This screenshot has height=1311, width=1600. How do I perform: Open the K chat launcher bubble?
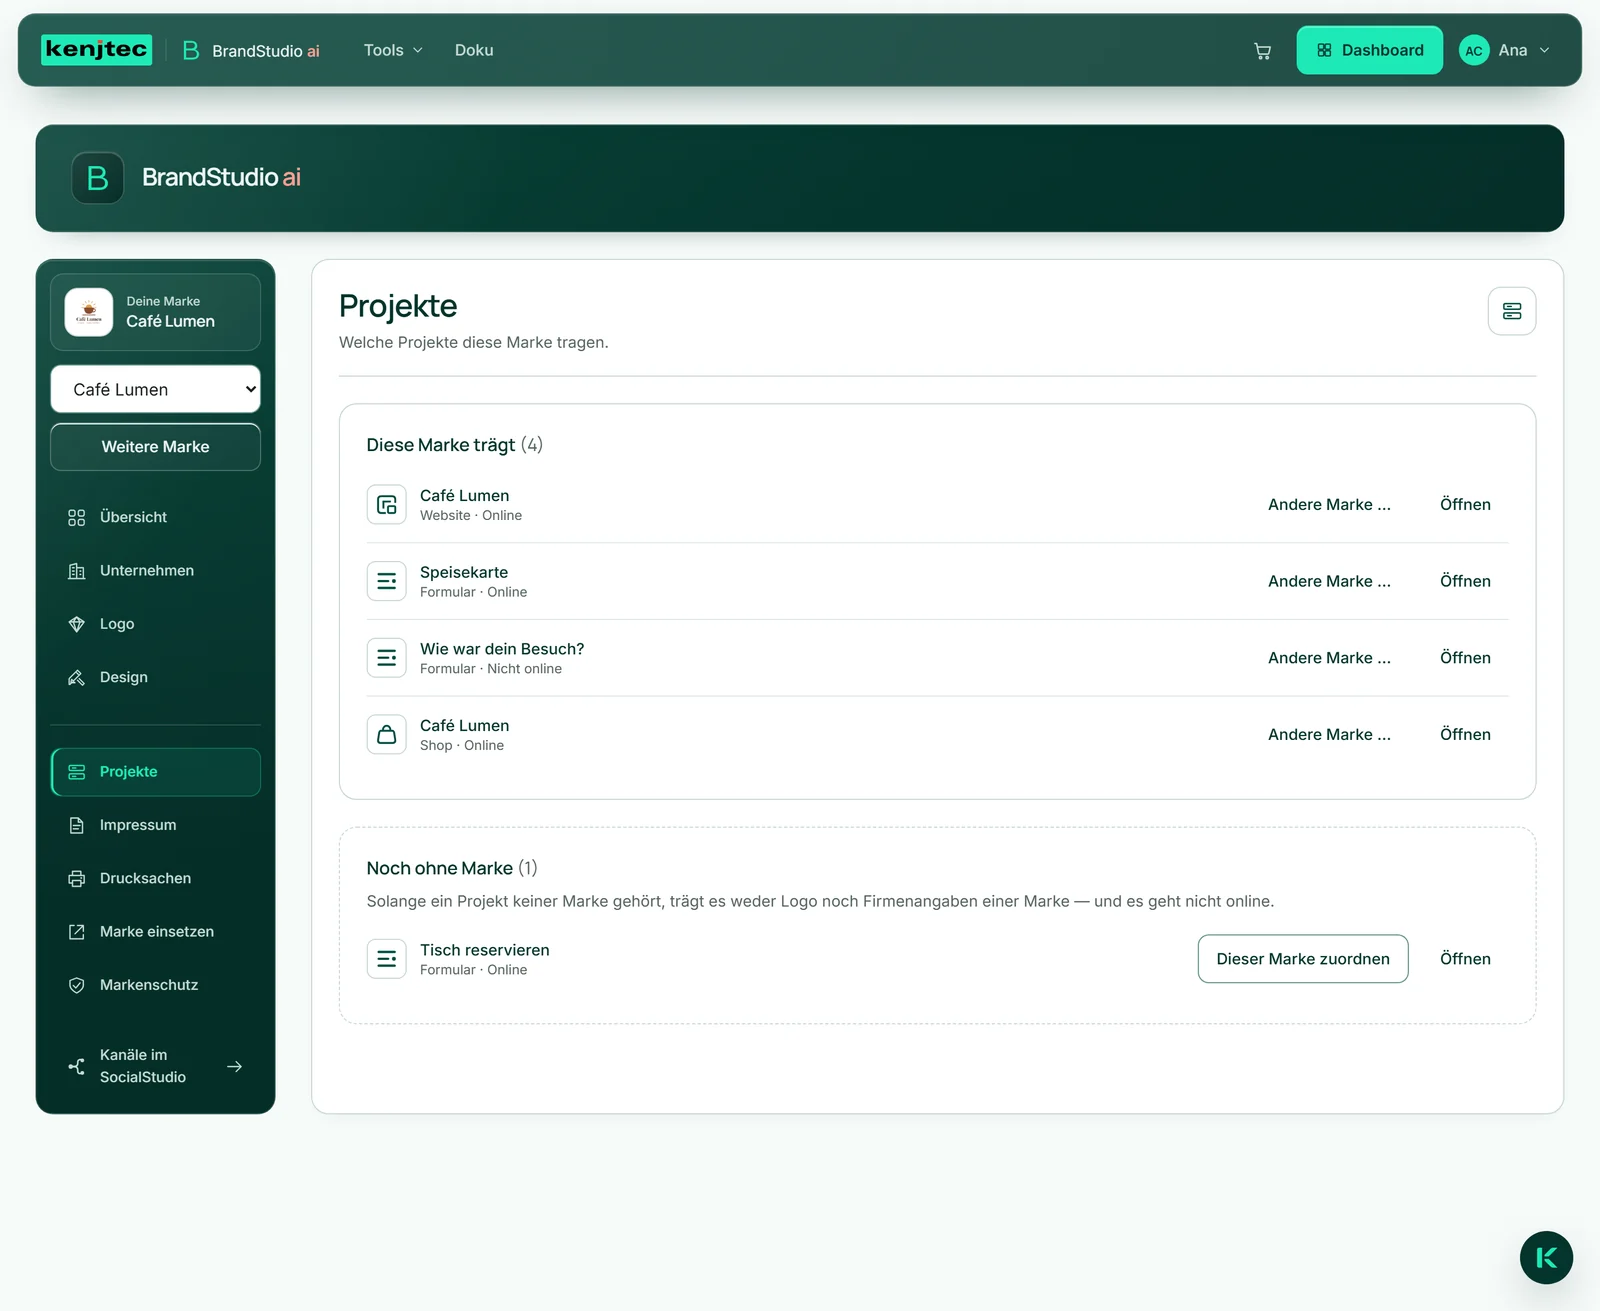(x=1546, y=1258)
